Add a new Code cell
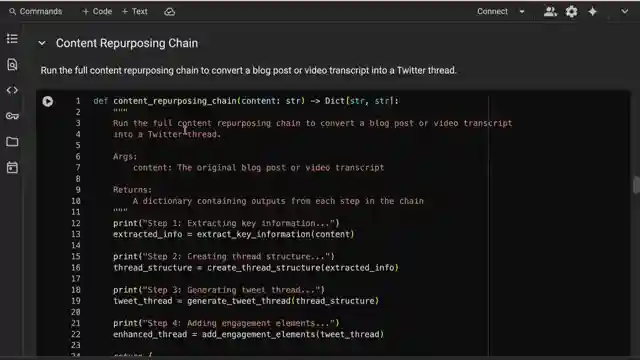This screenshot has height=360, width=640. tap(97, 11)
